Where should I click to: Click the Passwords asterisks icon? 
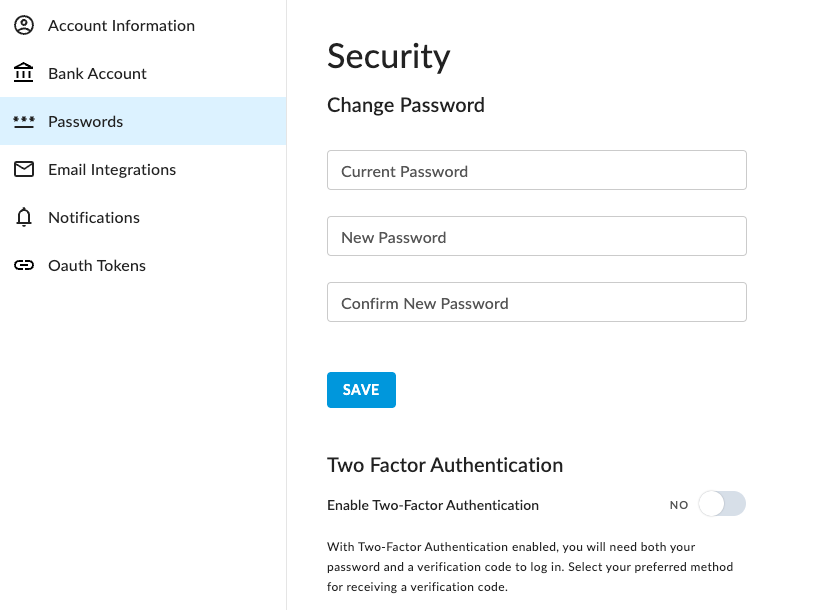(x=24, y=121)
